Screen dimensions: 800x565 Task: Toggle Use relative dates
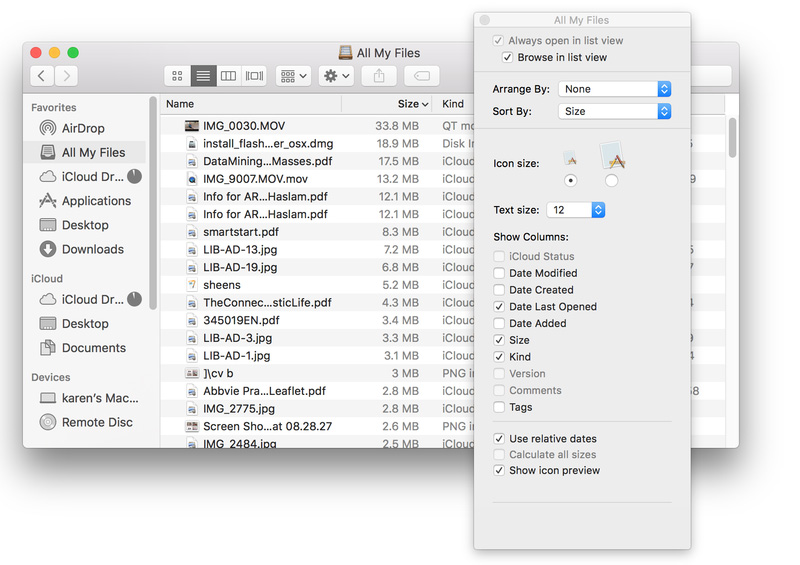(499, 439)
